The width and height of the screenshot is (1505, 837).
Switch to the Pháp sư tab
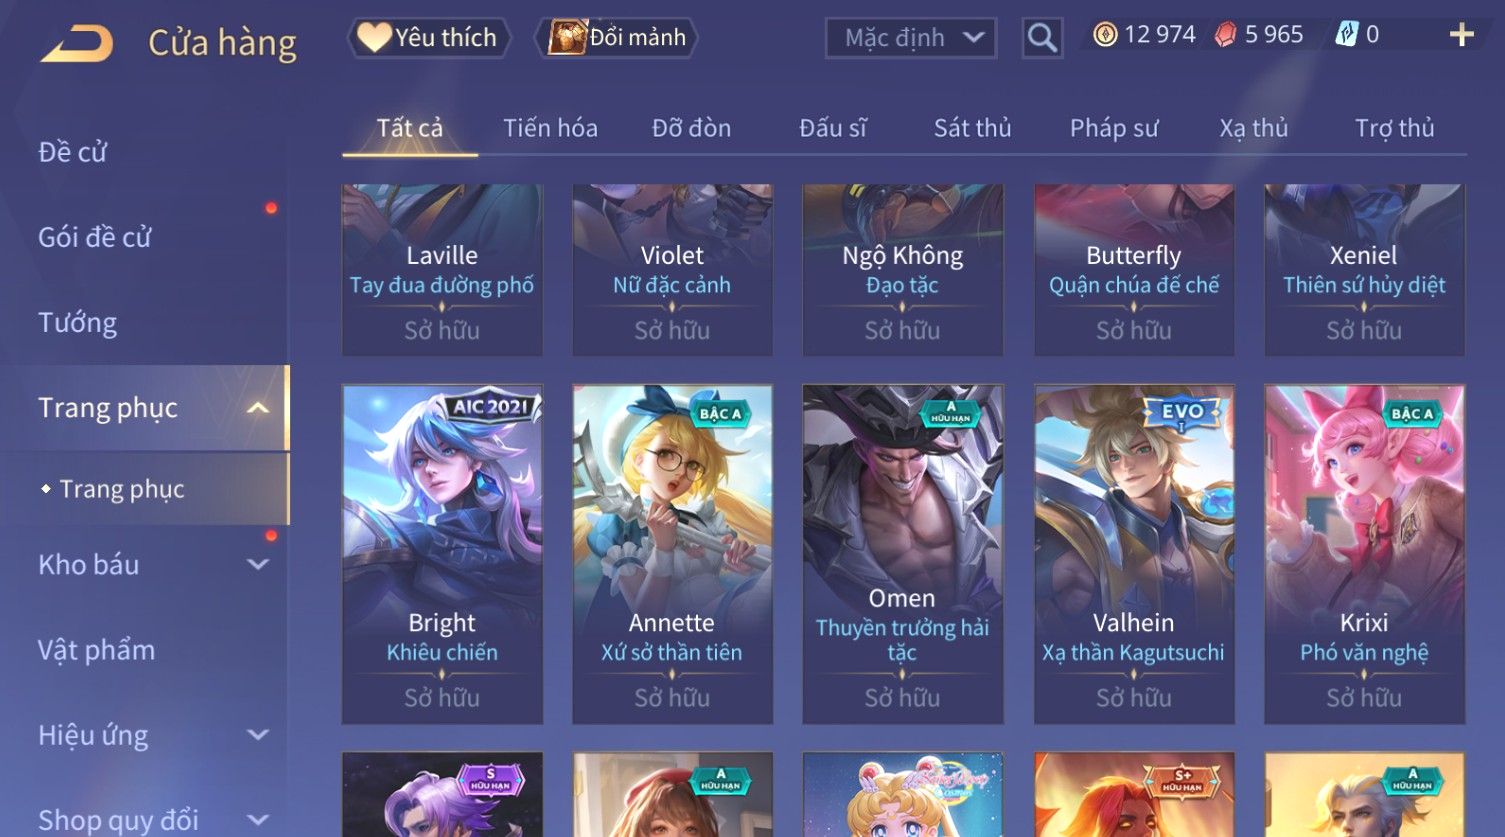(x=1114, y=128)
